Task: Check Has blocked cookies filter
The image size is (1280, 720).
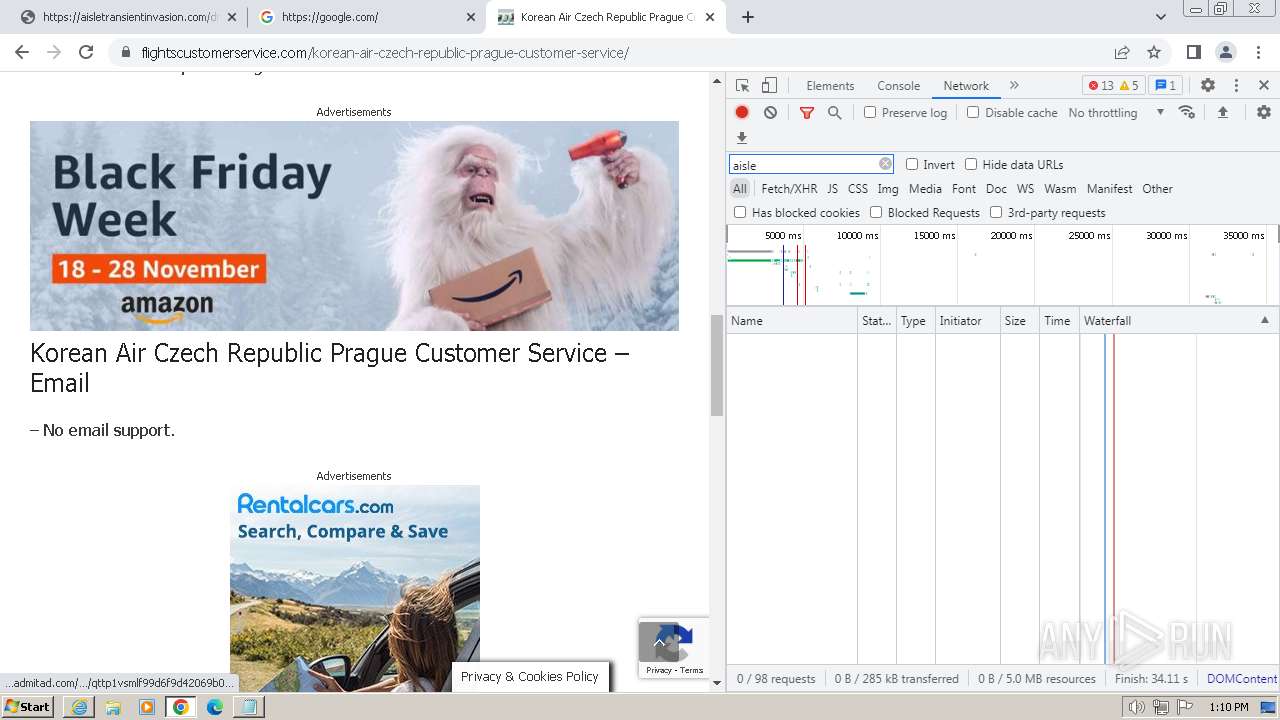Action: (x=740, y=212)
